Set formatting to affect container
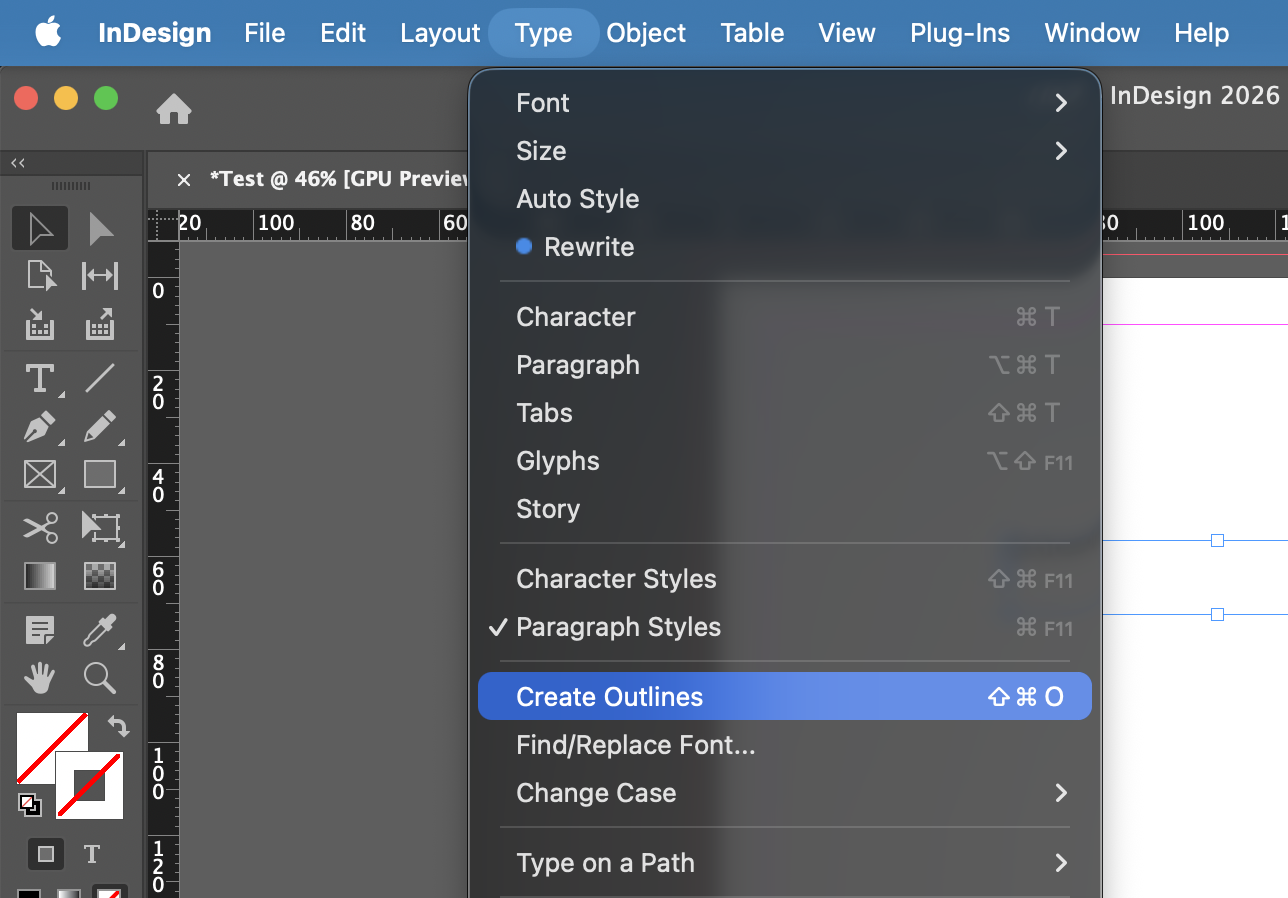Screen dimensions: 1288x898 click(x=46, y=854)
